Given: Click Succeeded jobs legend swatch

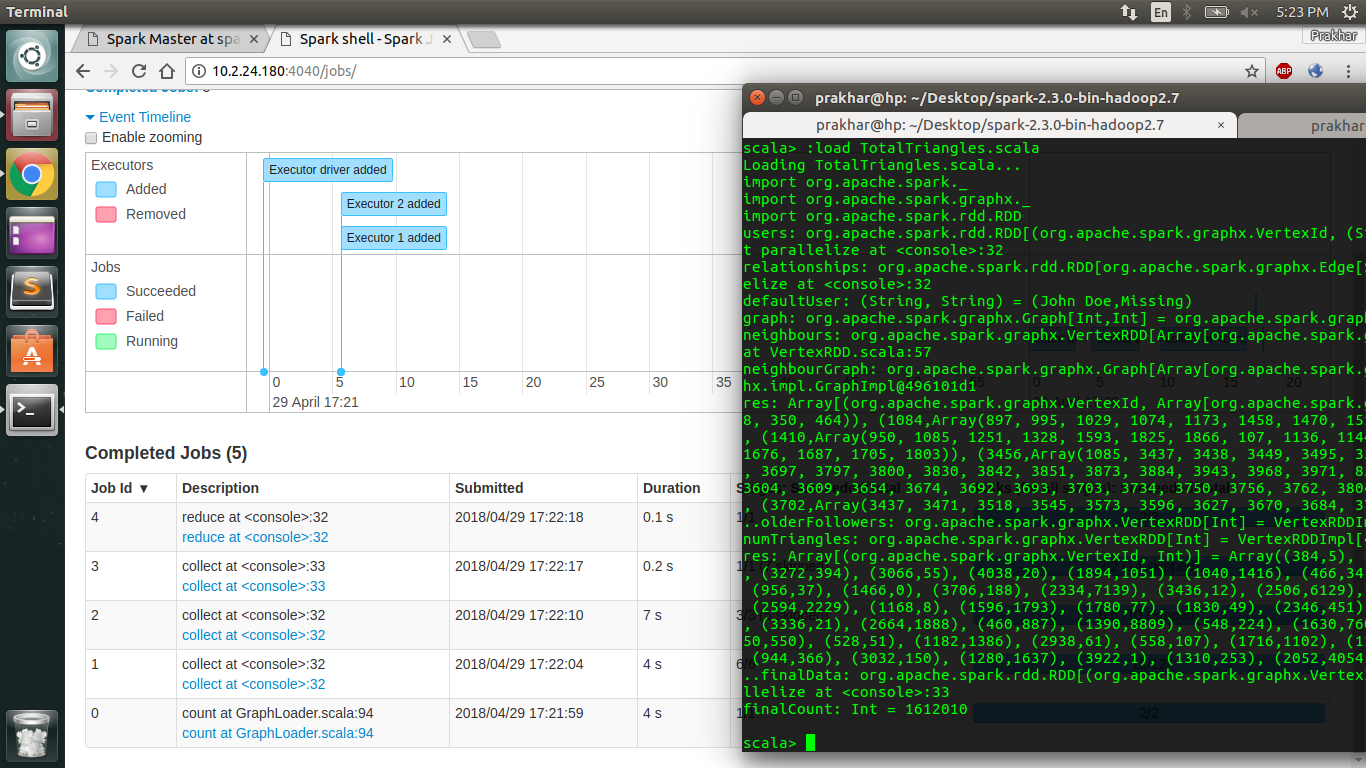Looking at the screenshot, I should [x=106, y=291].
